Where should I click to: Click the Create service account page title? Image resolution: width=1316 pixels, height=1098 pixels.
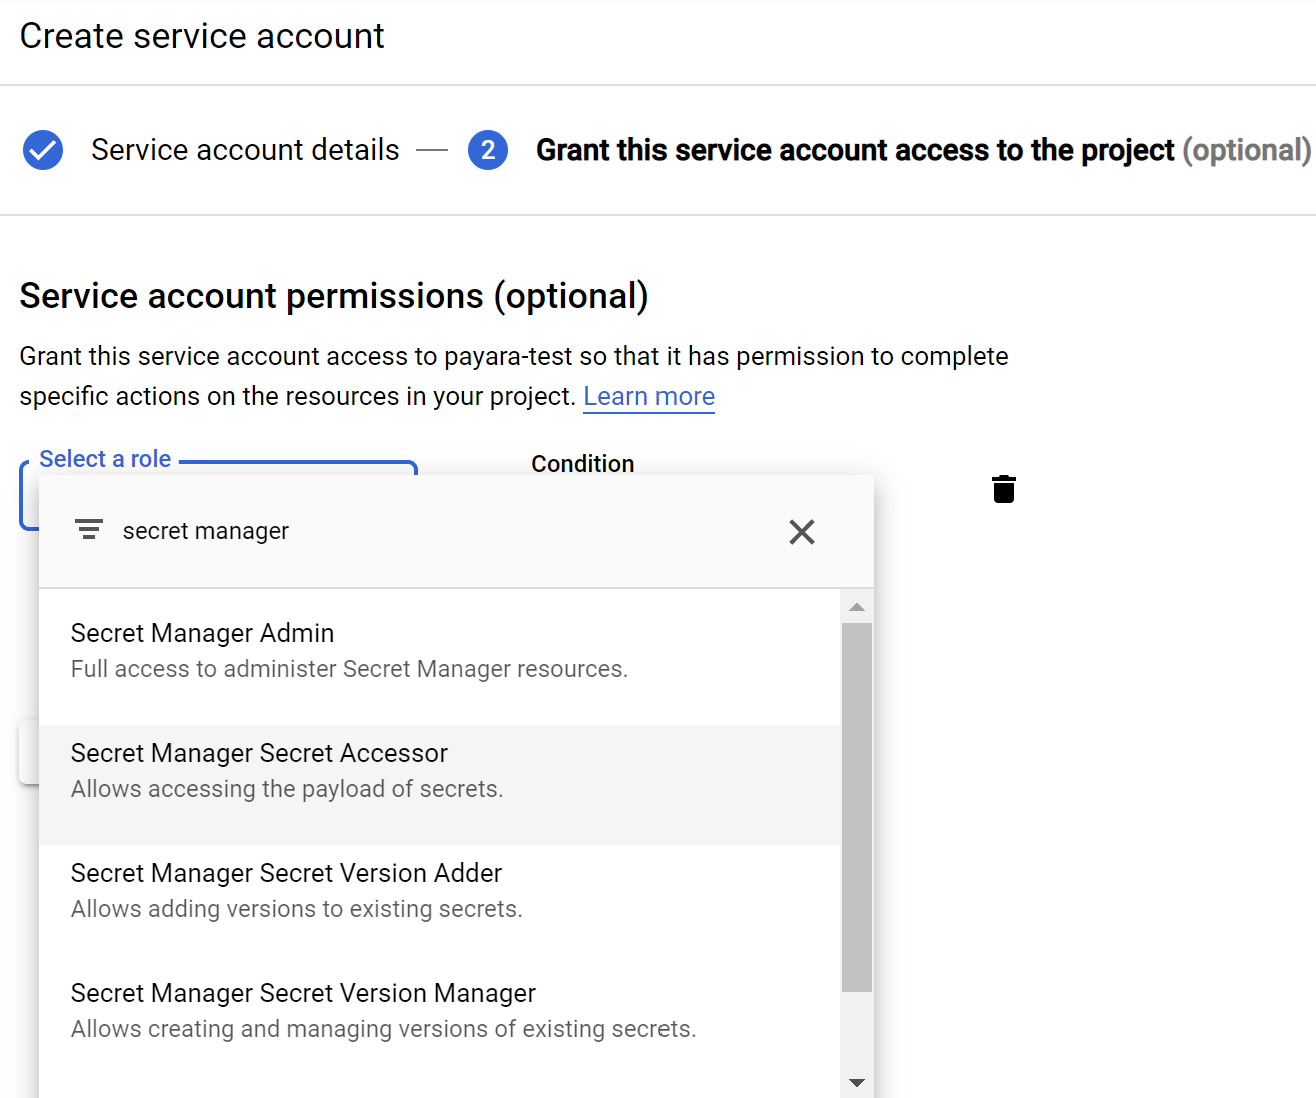tap(202, 36)
